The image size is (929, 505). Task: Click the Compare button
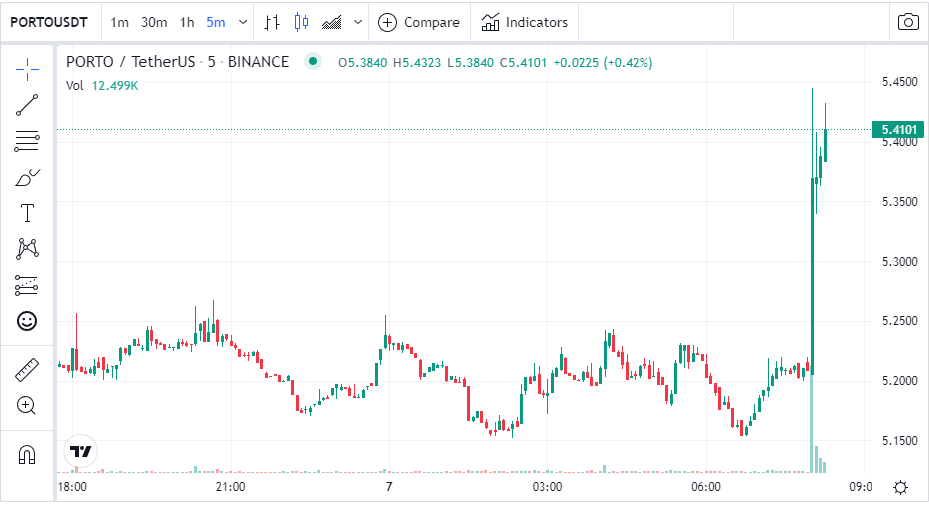click(x=419, y=23)
